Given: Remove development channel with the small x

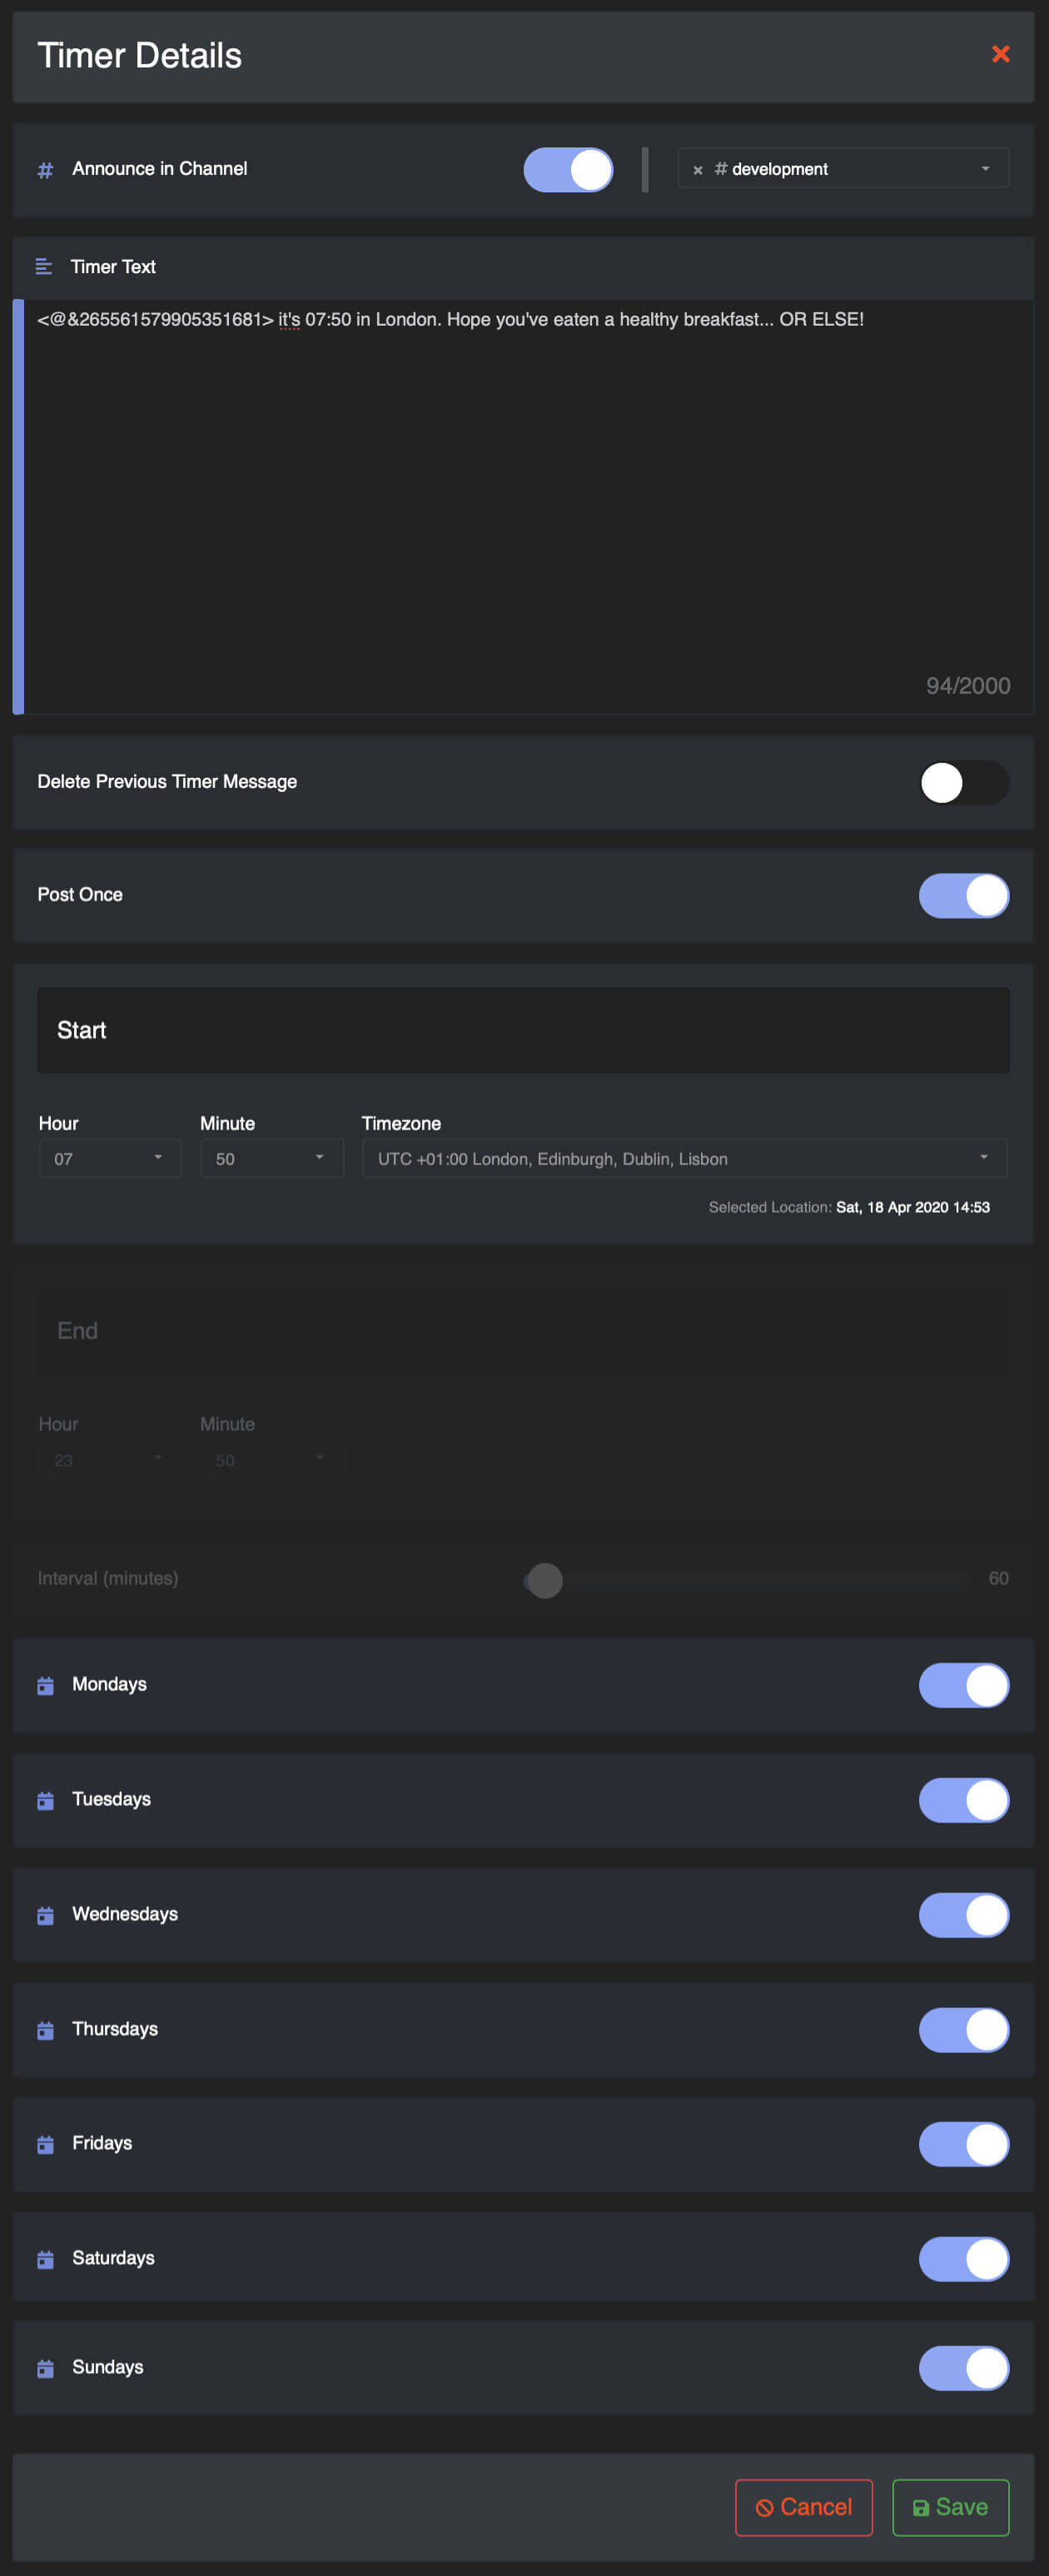Looking at the screenshot, I should (698, 170).
